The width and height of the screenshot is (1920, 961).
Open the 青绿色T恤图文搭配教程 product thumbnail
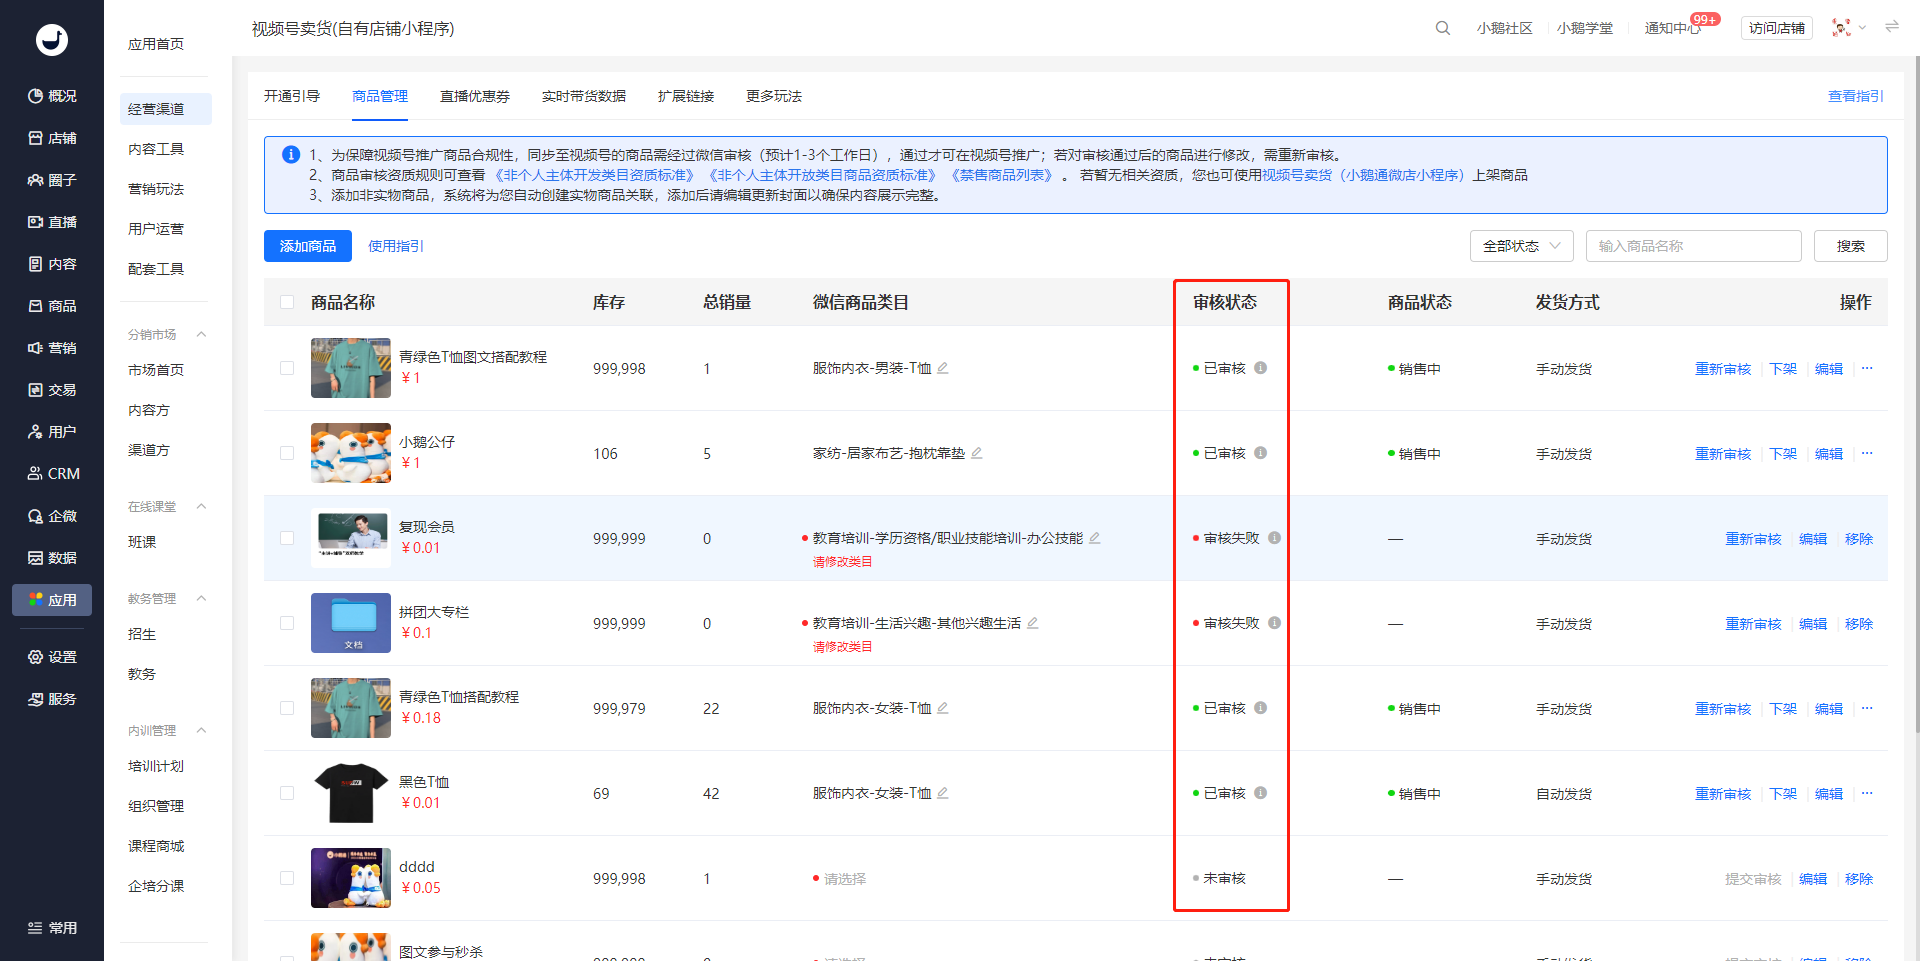pos(350,368)
